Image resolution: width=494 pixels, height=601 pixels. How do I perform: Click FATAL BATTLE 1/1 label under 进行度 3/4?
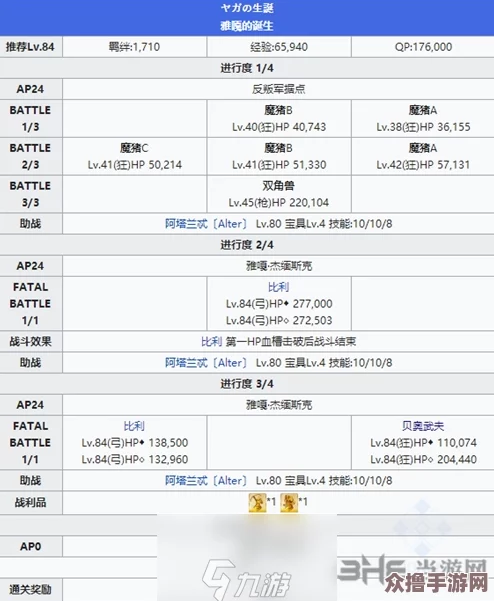click(31, 443)
